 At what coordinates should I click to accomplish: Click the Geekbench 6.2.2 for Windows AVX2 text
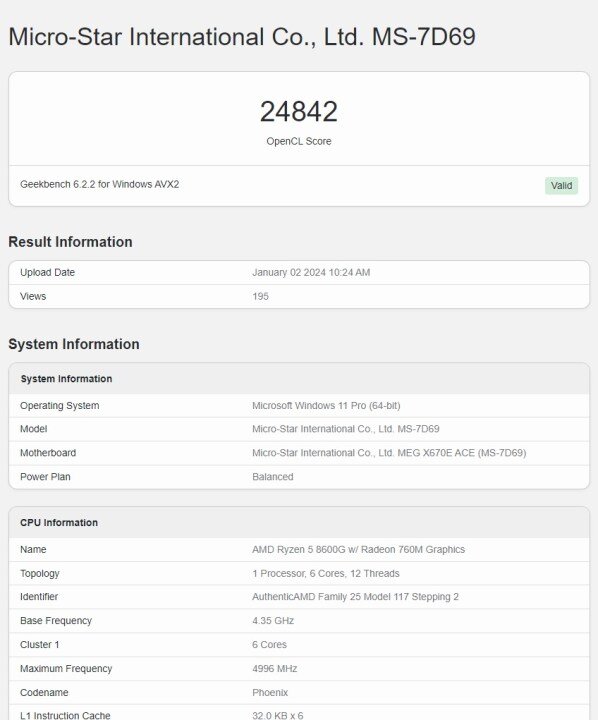click(x=100, y=184)
